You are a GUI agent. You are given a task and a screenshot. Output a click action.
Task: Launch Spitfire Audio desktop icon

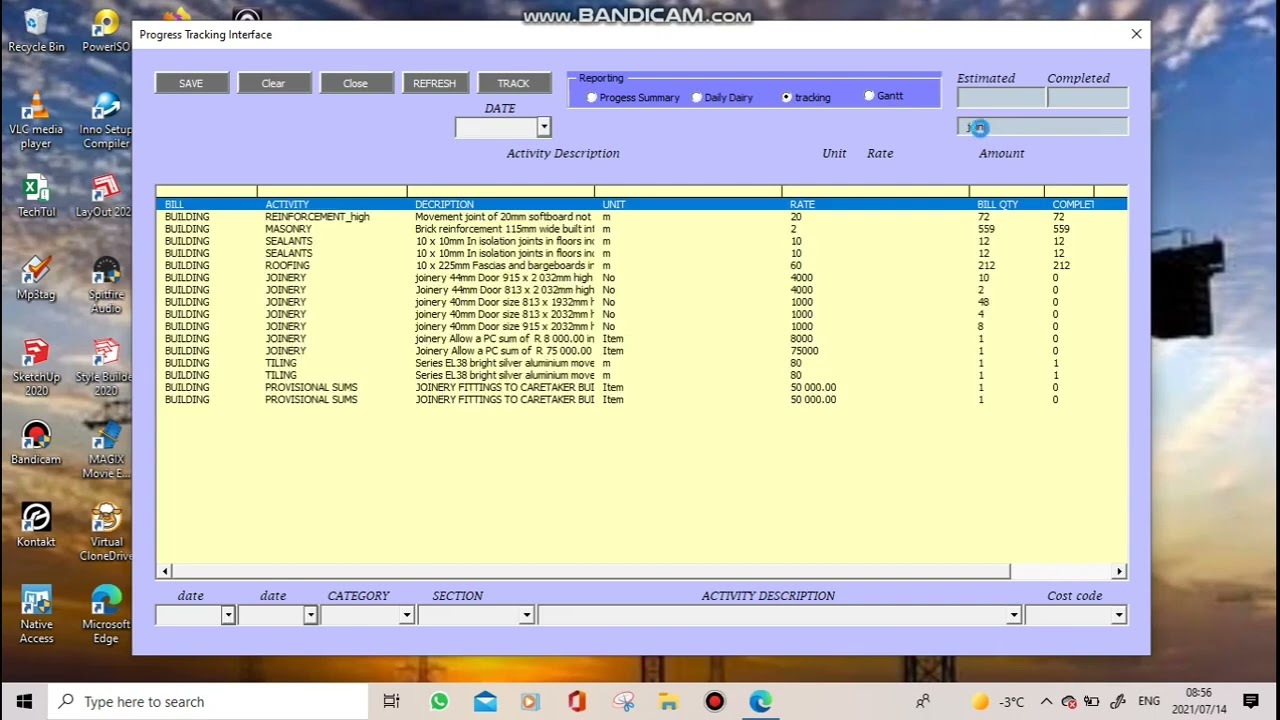coord(106,285)
